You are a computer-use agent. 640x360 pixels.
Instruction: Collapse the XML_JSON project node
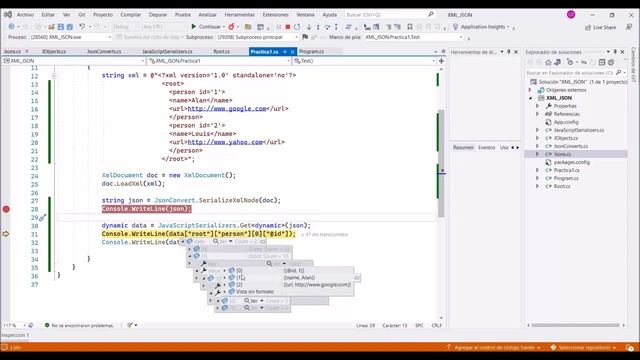pos(531,98)
